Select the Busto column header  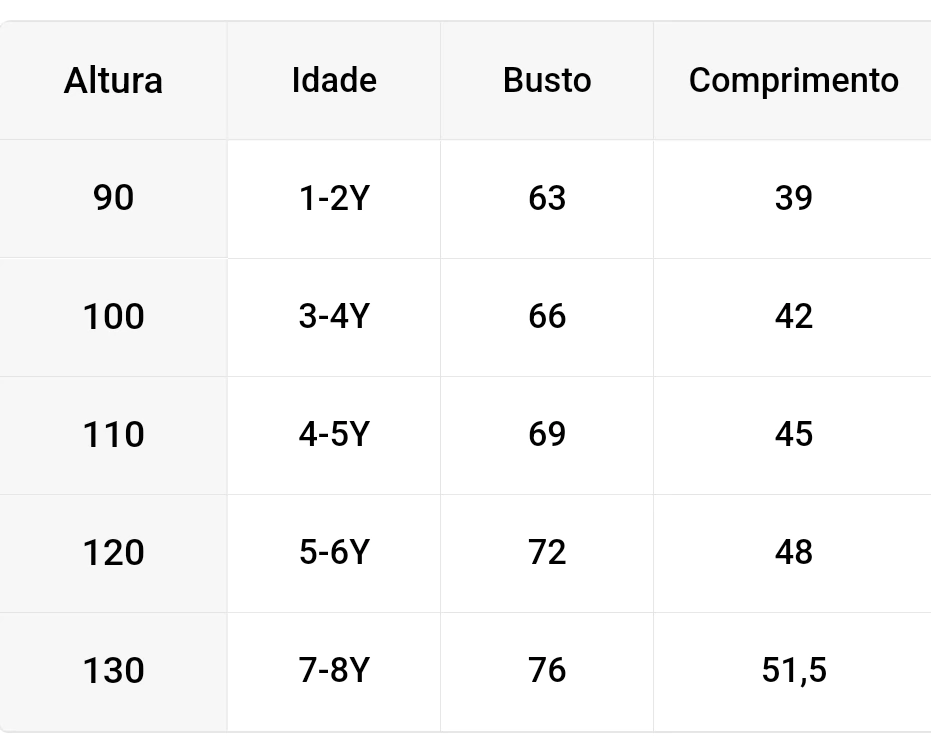547,80
